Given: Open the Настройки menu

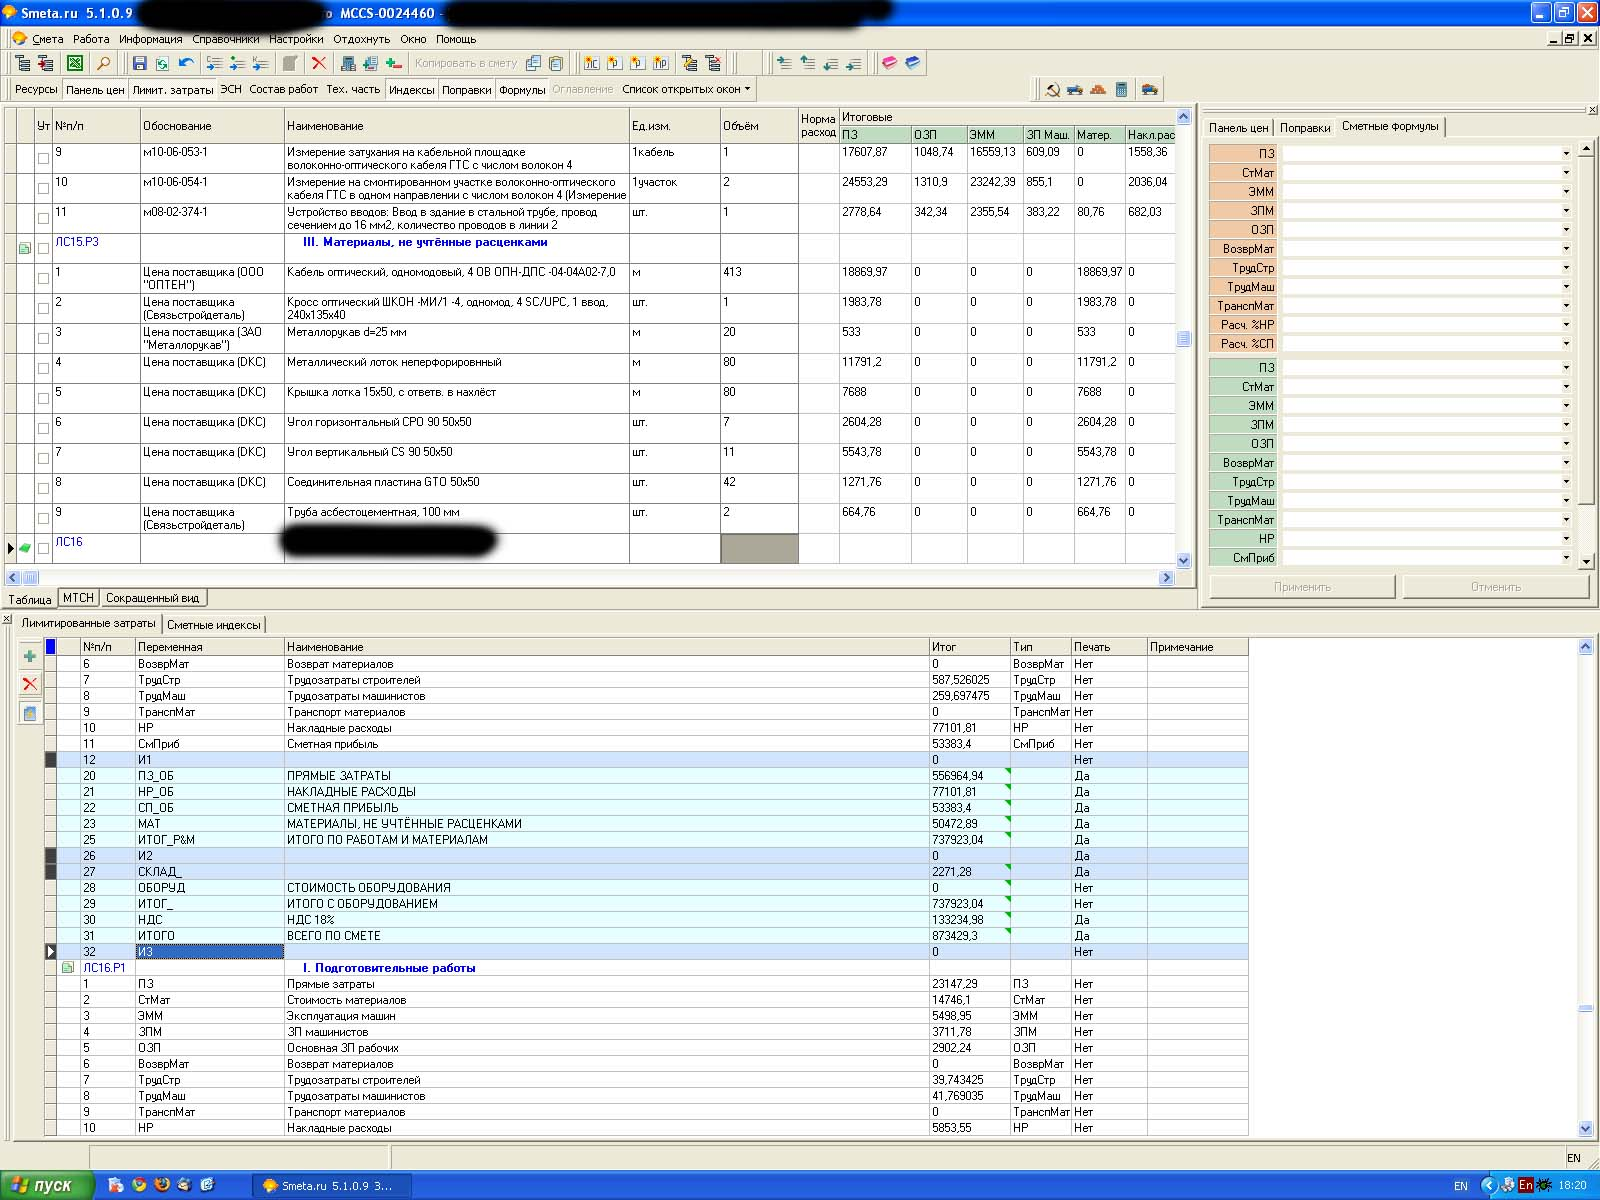Looking at the screenshot, I should click(x=296, y=39).
